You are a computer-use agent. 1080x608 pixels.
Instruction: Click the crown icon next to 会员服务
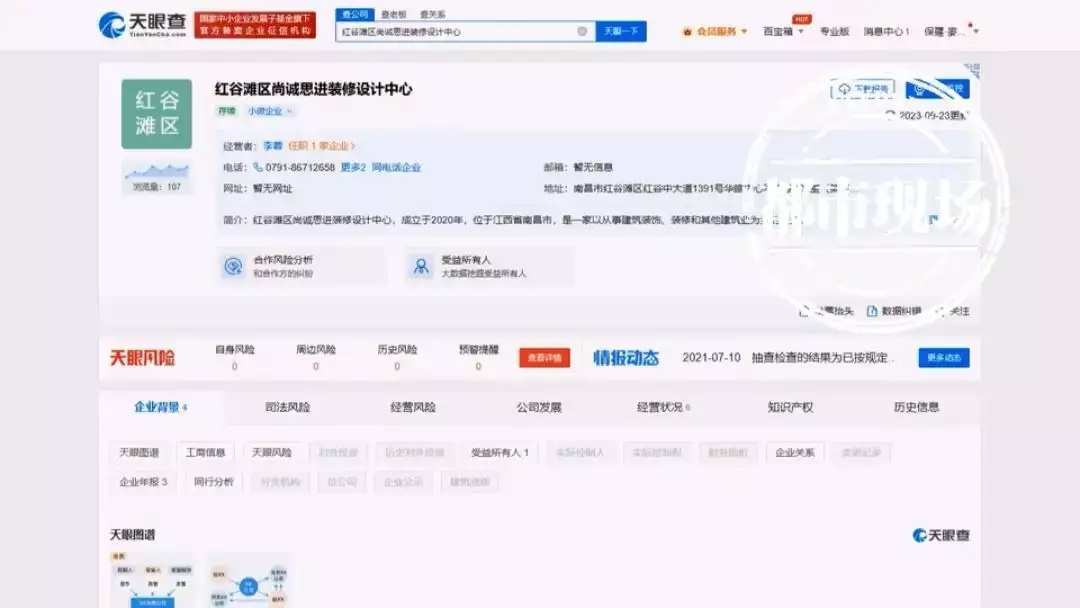click(x=687, y=32)
